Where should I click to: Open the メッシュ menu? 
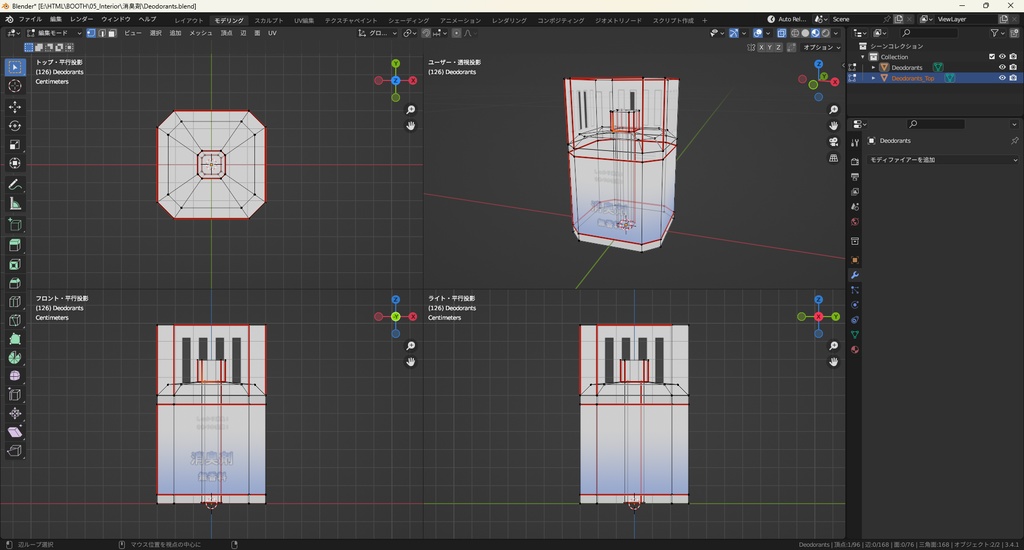tap(200, 33)
